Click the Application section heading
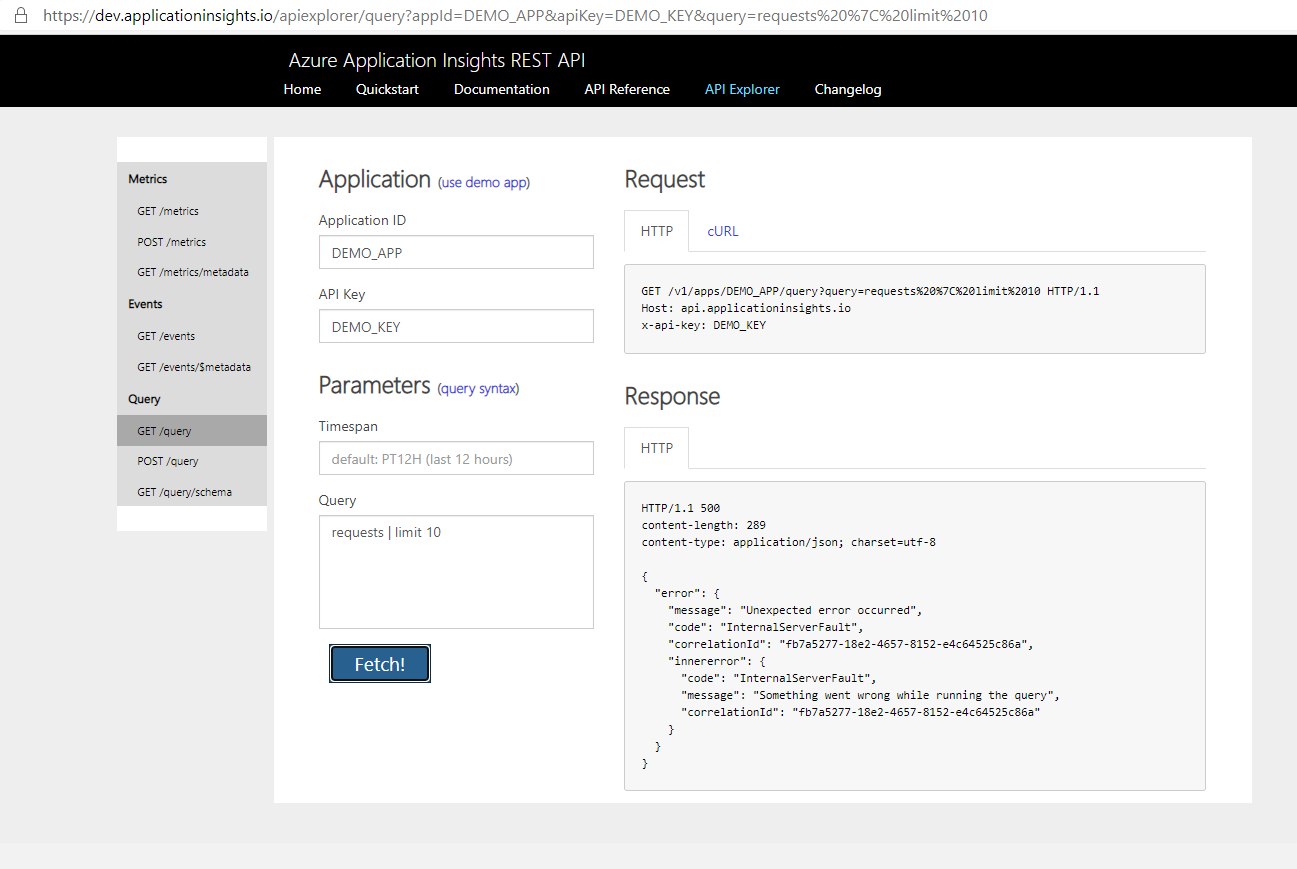This screenshot has height=869, width=1297. (374, 180)
